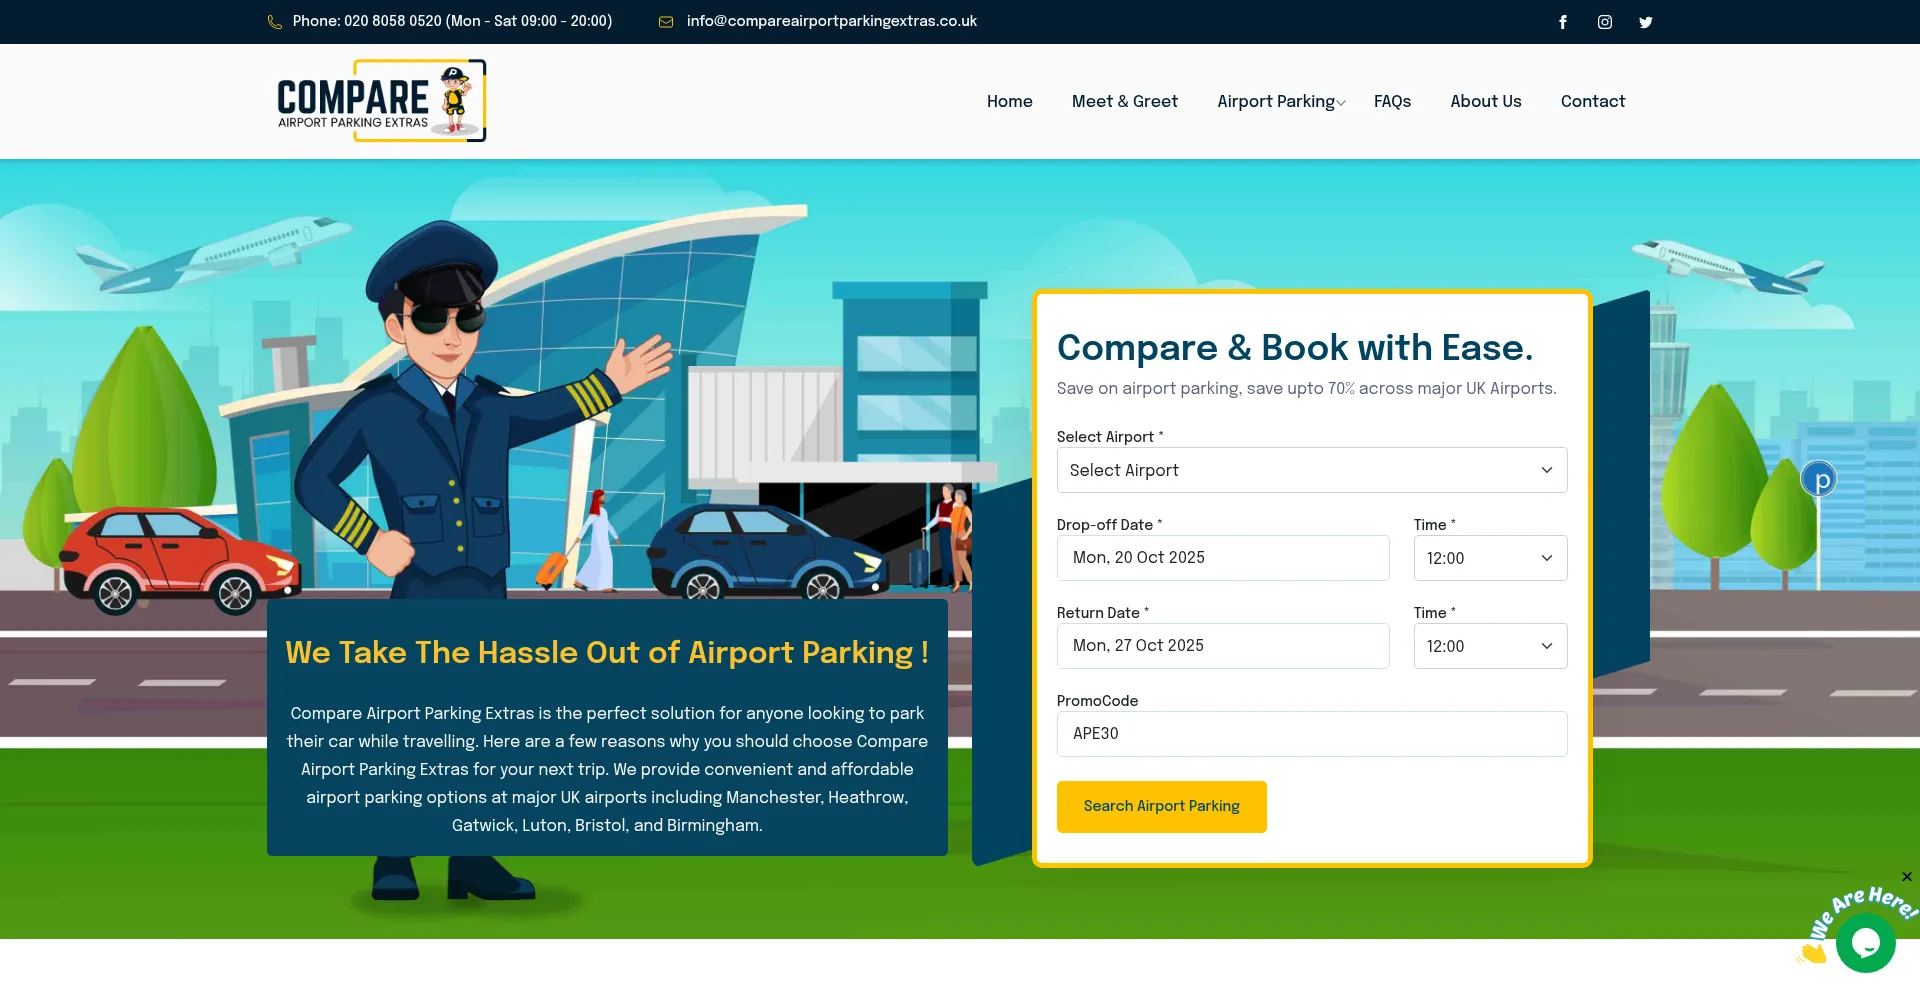Click the Drop-off Date field
This screenshot has width=1920, height=993.
1222,558
